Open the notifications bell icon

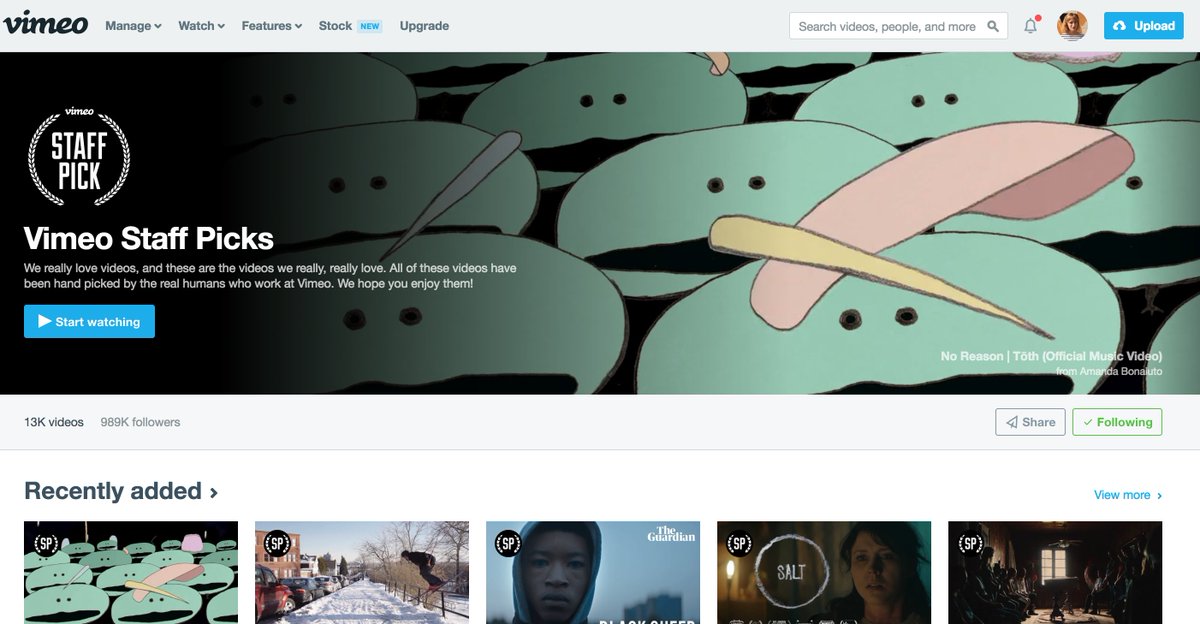[x=1031, y=26]
